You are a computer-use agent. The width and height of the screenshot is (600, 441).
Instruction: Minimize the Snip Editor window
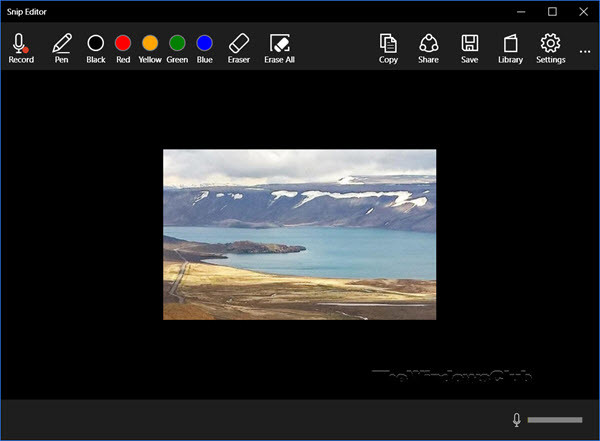coord(521,12)
